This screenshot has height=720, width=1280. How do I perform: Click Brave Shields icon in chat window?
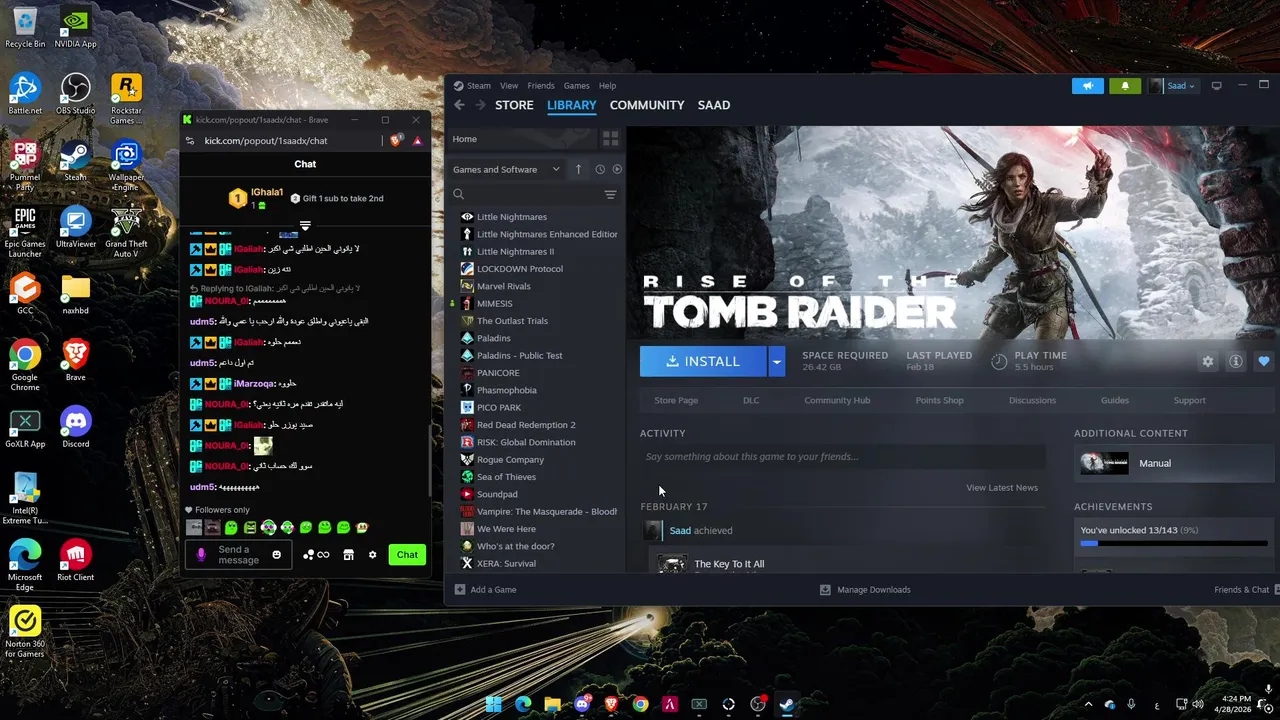click(x=396, y=141)
